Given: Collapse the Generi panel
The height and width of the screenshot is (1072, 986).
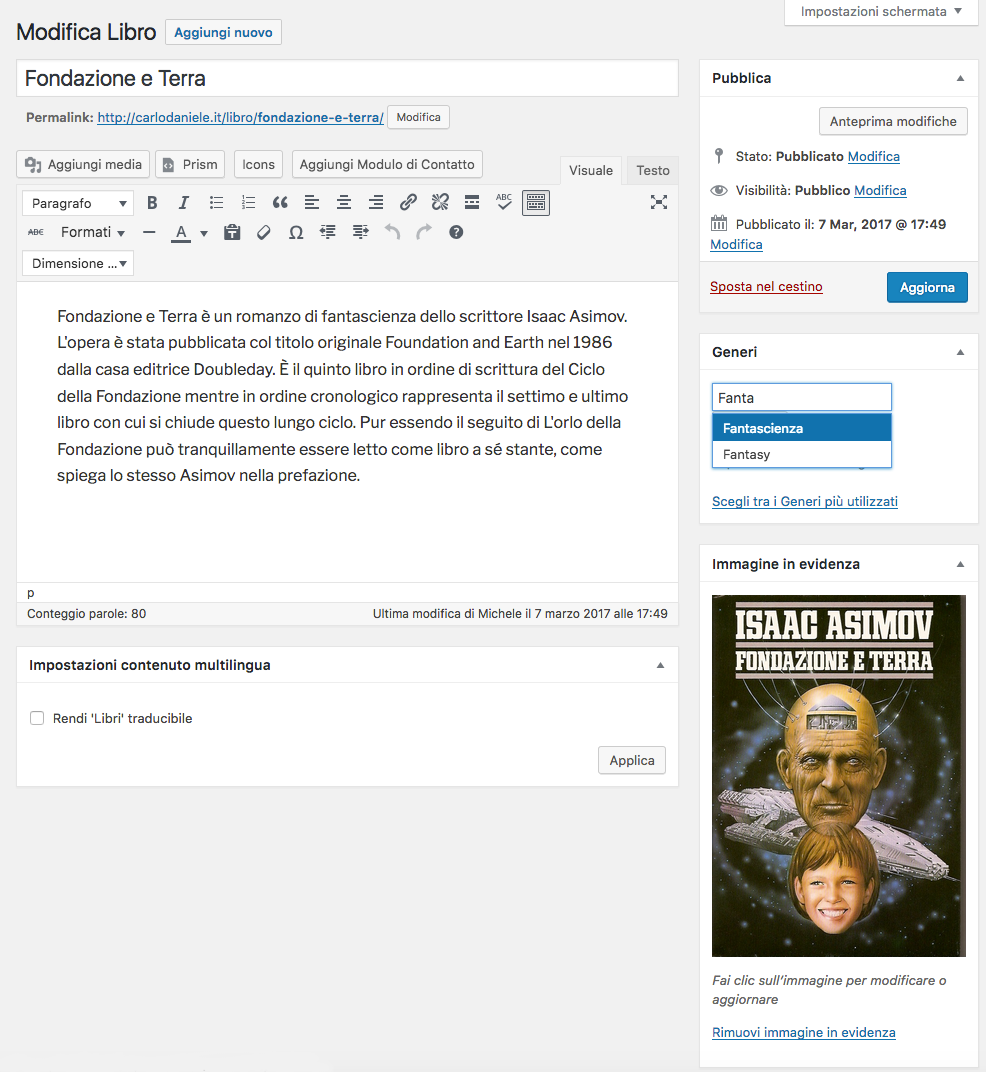Looking at the screenshot, I should pyautogui.click(x=960, y=352).
